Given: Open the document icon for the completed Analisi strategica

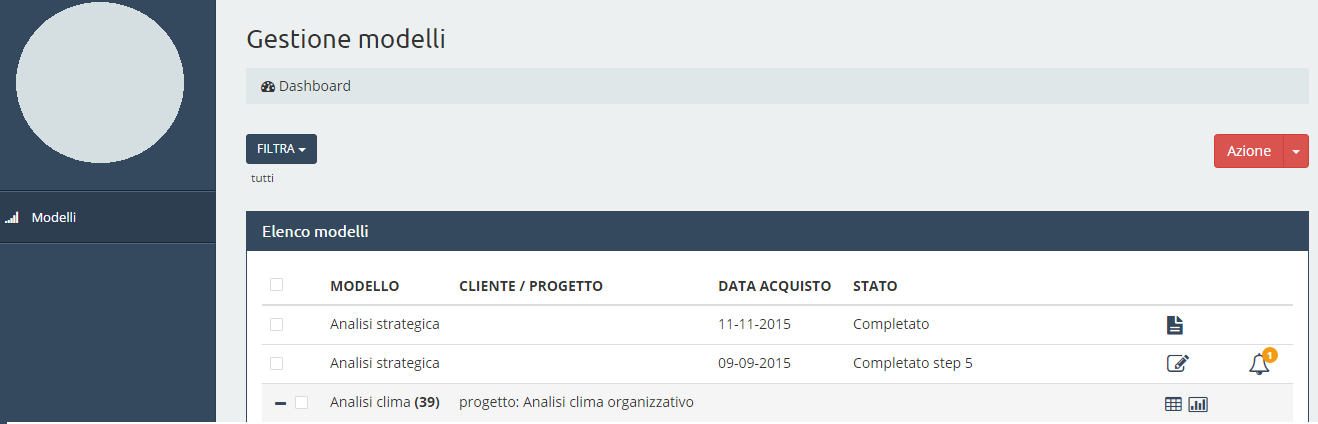Looking at the screenshot, I should [x=1175, y=324].
